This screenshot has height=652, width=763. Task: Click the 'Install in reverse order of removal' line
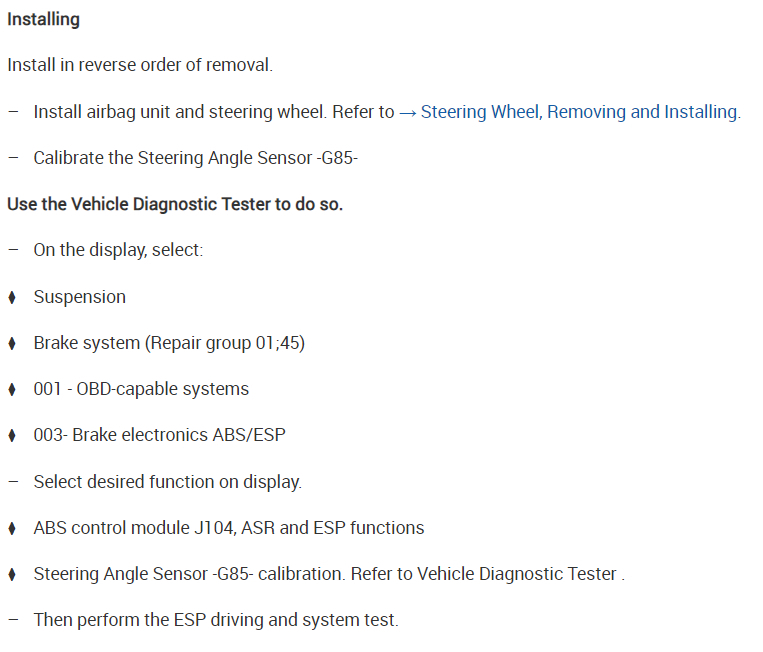(x=140, y=66)
